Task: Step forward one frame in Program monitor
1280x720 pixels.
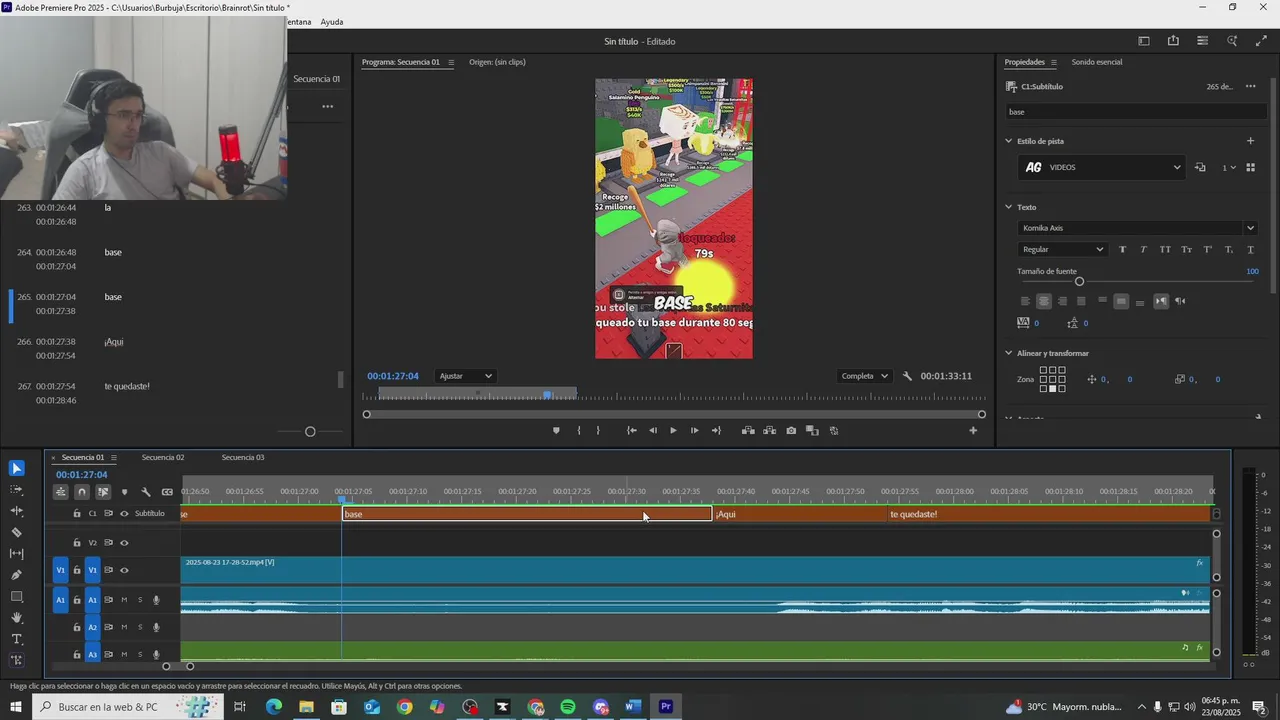Action: point(694,430)
